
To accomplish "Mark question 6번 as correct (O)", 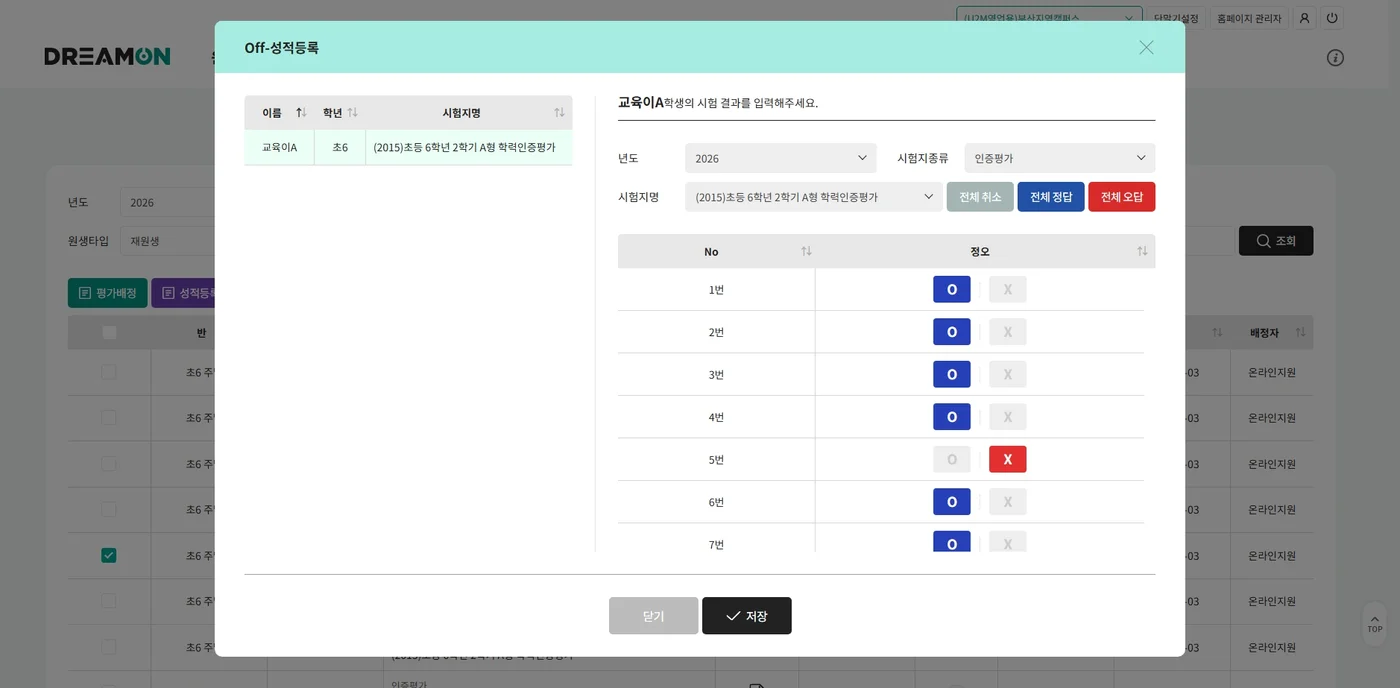I will pos(952,502).
